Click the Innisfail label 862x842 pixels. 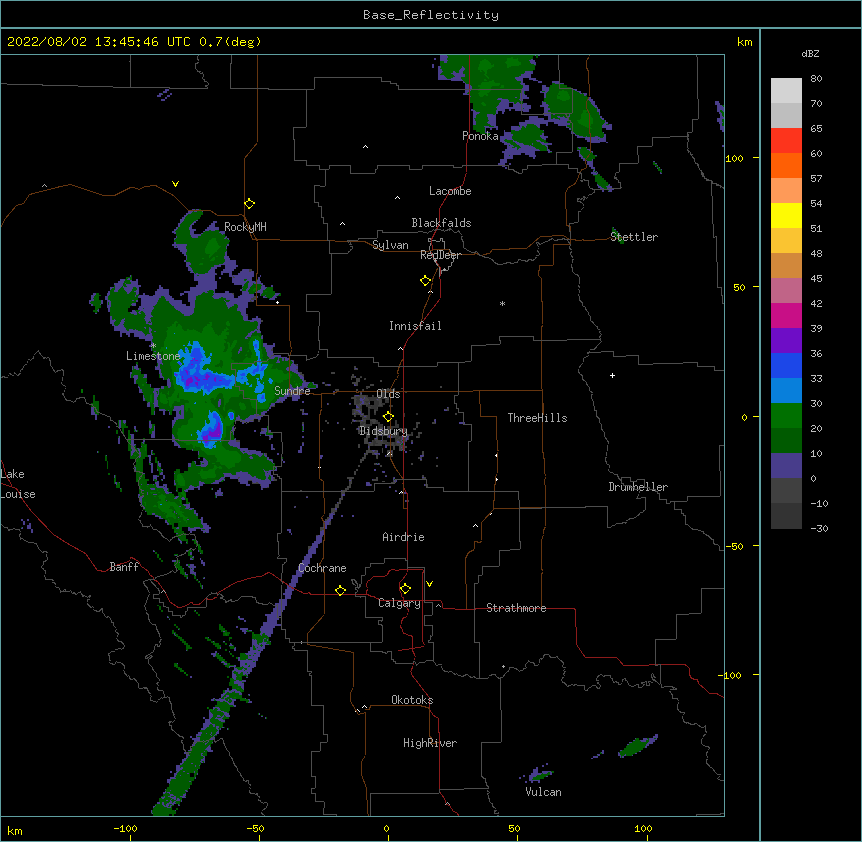point(415,326)
